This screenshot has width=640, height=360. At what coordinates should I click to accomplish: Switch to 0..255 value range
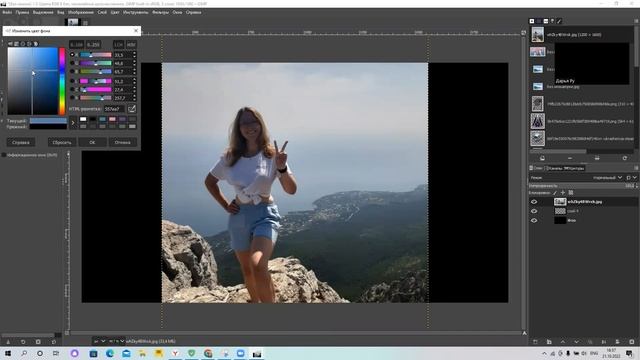[x=93, y=44]
